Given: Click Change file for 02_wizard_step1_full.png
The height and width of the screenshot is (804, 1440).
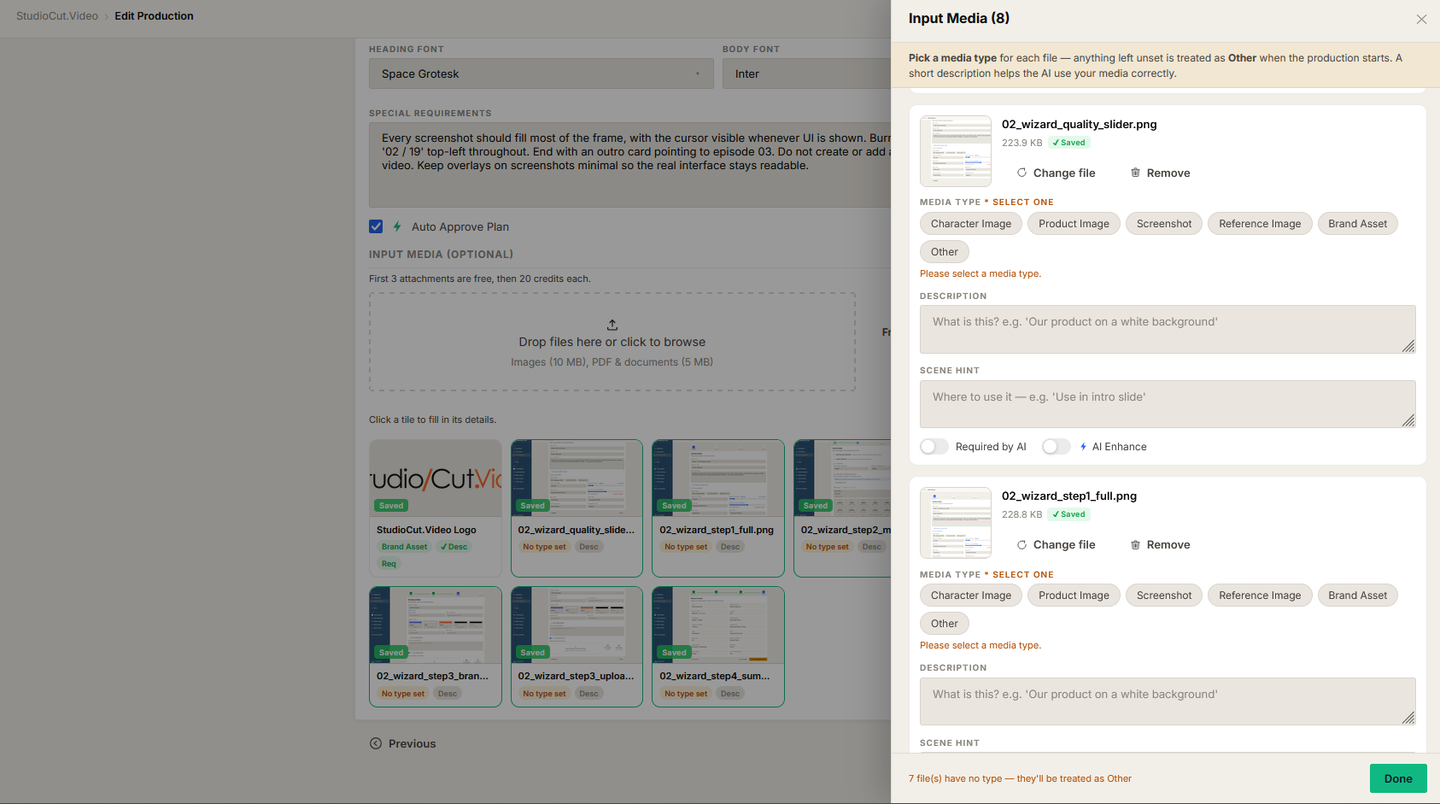Looking at the screenshot, I should tap(1056, 545).
